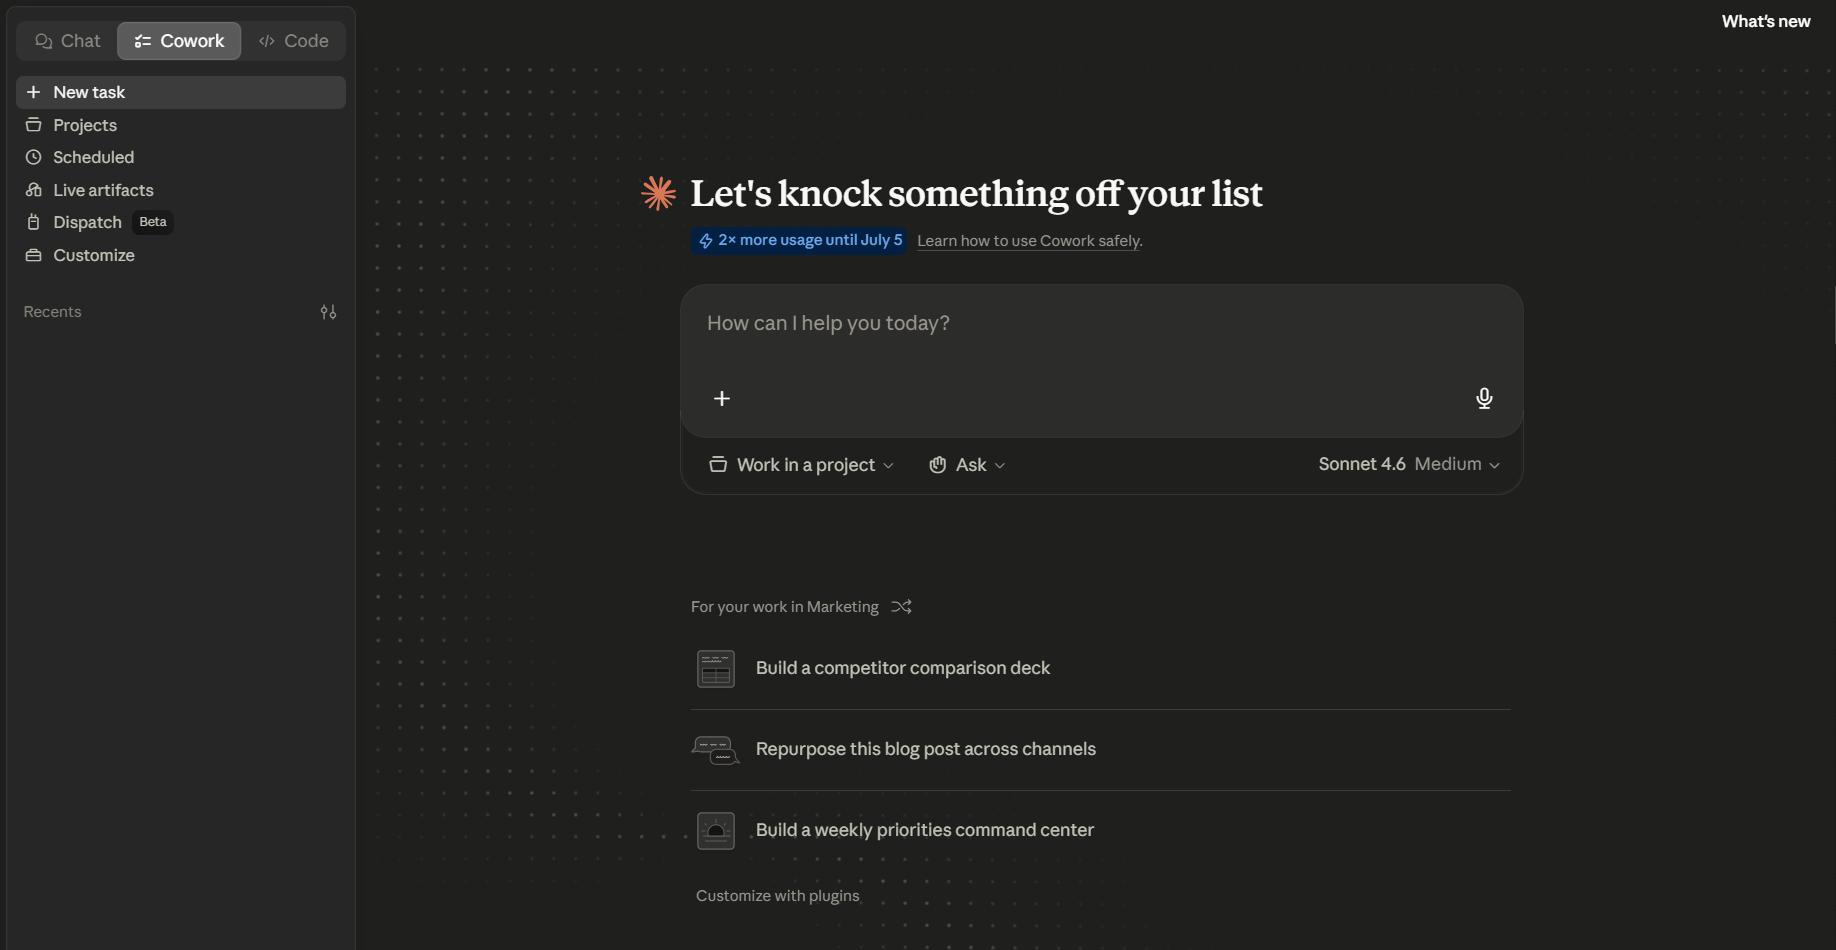This screenshot has width=1836, height=950.
Task: Click the plus attachment icon in prompt box
Action: click(721, 398)
